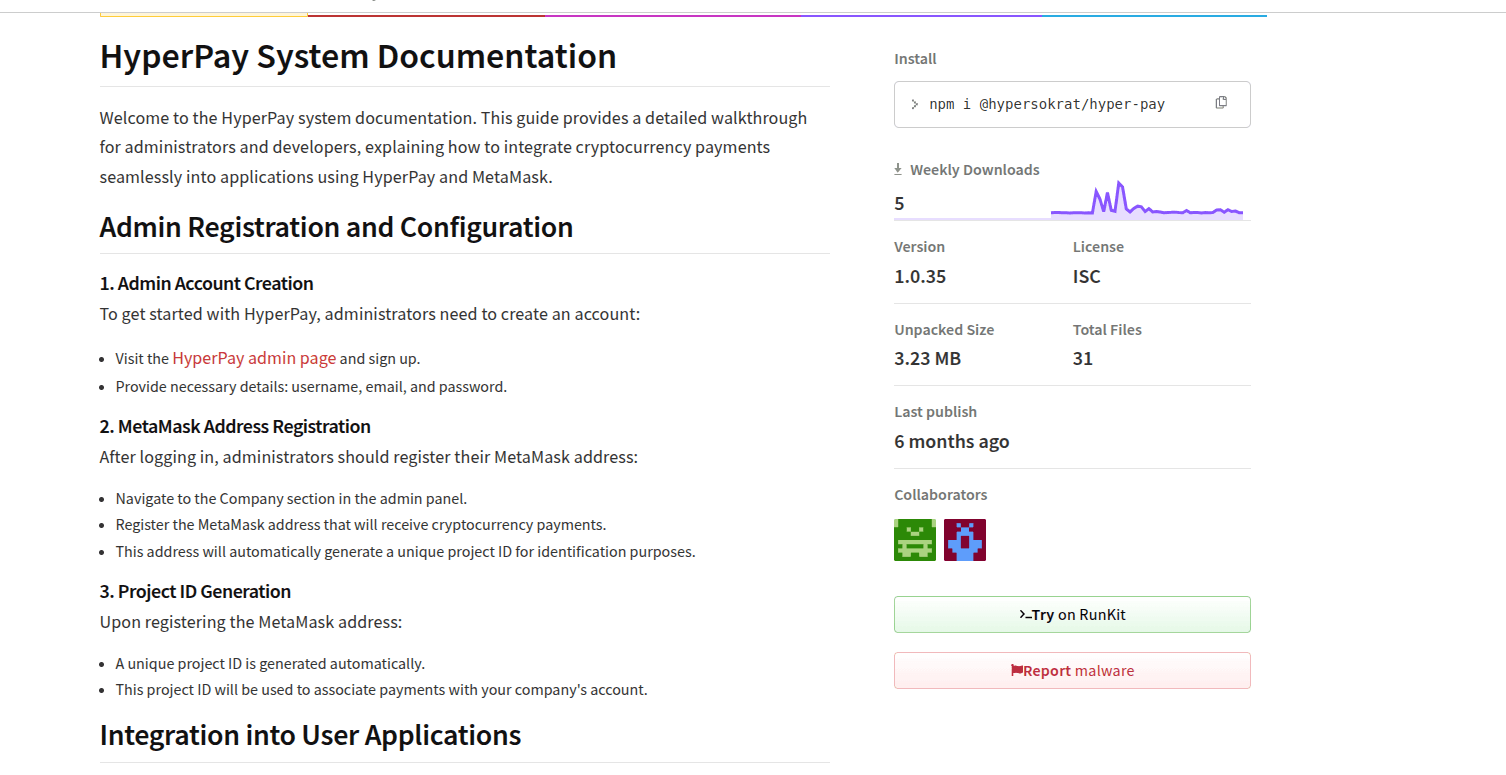Image resolution: width=1506 pixels, height=775 pixels.
Task: Copy the npm install command
Action: pyautogui.click(x=1221, y=103)
